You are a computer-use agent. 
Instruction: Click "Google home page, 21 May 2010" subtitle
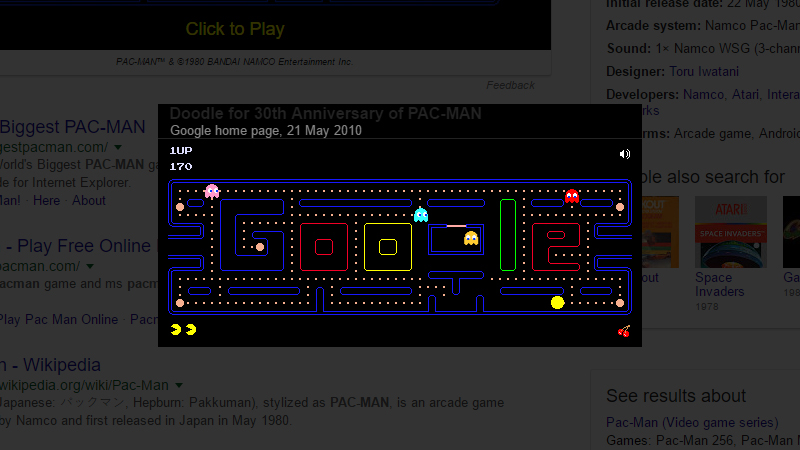(x=266, y=131)
